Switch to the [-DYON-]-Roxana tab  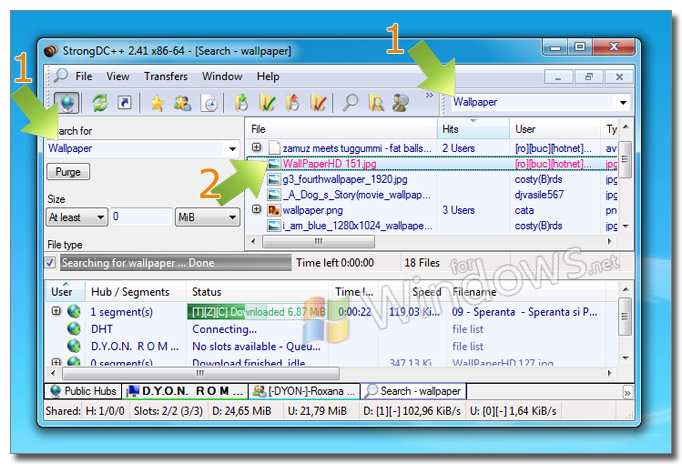(x=304, y=391)
